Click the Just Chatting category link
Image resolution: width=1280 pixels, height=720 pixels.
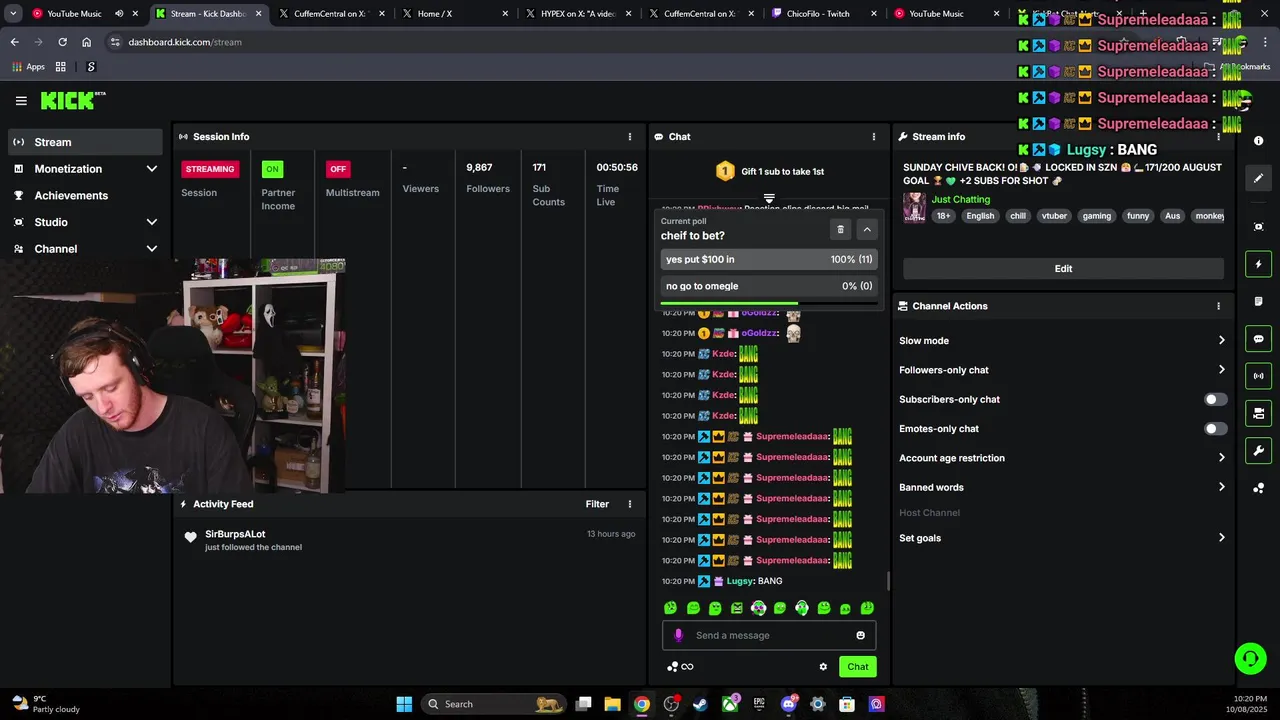point(961,200)
